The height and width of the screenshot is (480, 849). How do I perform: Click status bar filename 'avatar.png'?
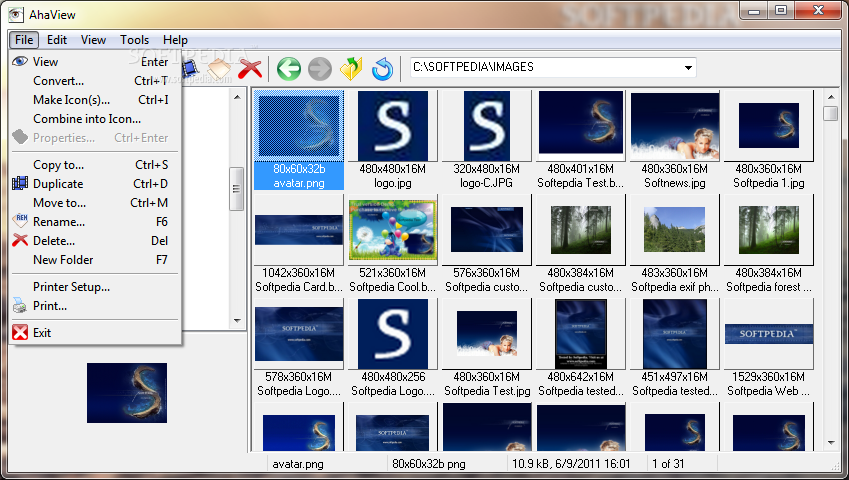[298, 464]
